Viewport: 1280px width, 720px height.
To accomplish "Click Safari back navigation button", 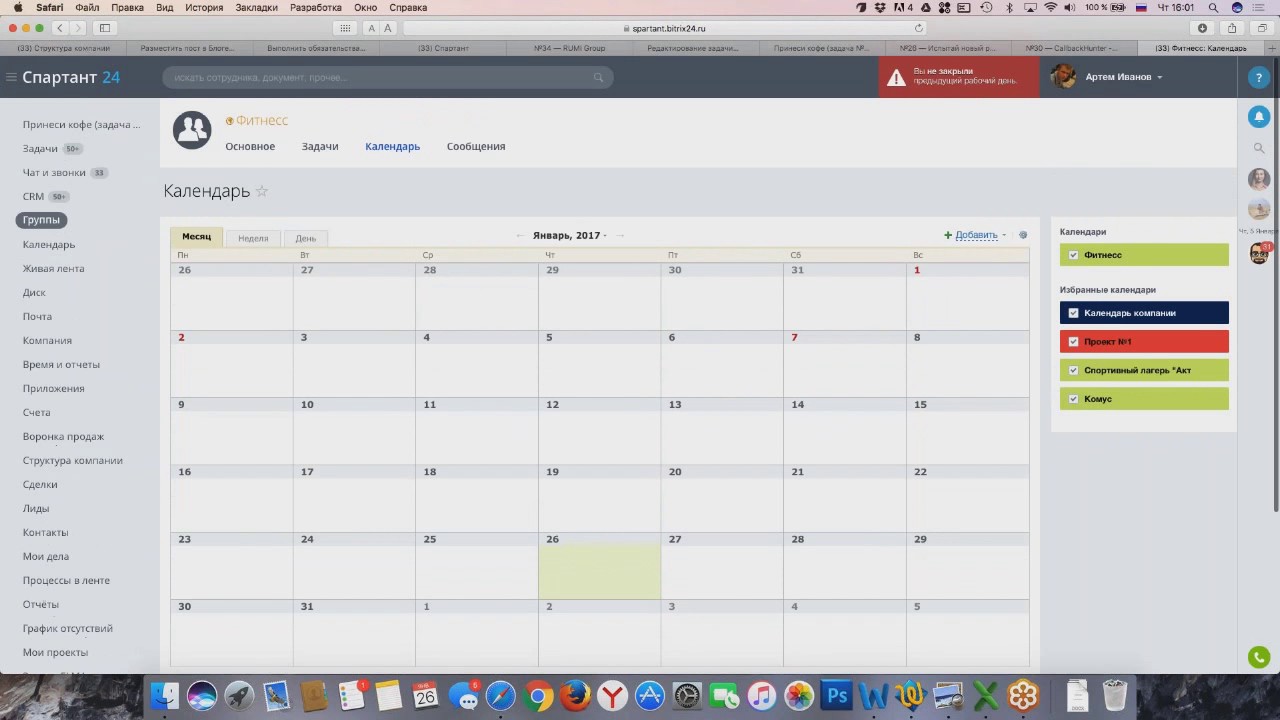I will point(59,28).
